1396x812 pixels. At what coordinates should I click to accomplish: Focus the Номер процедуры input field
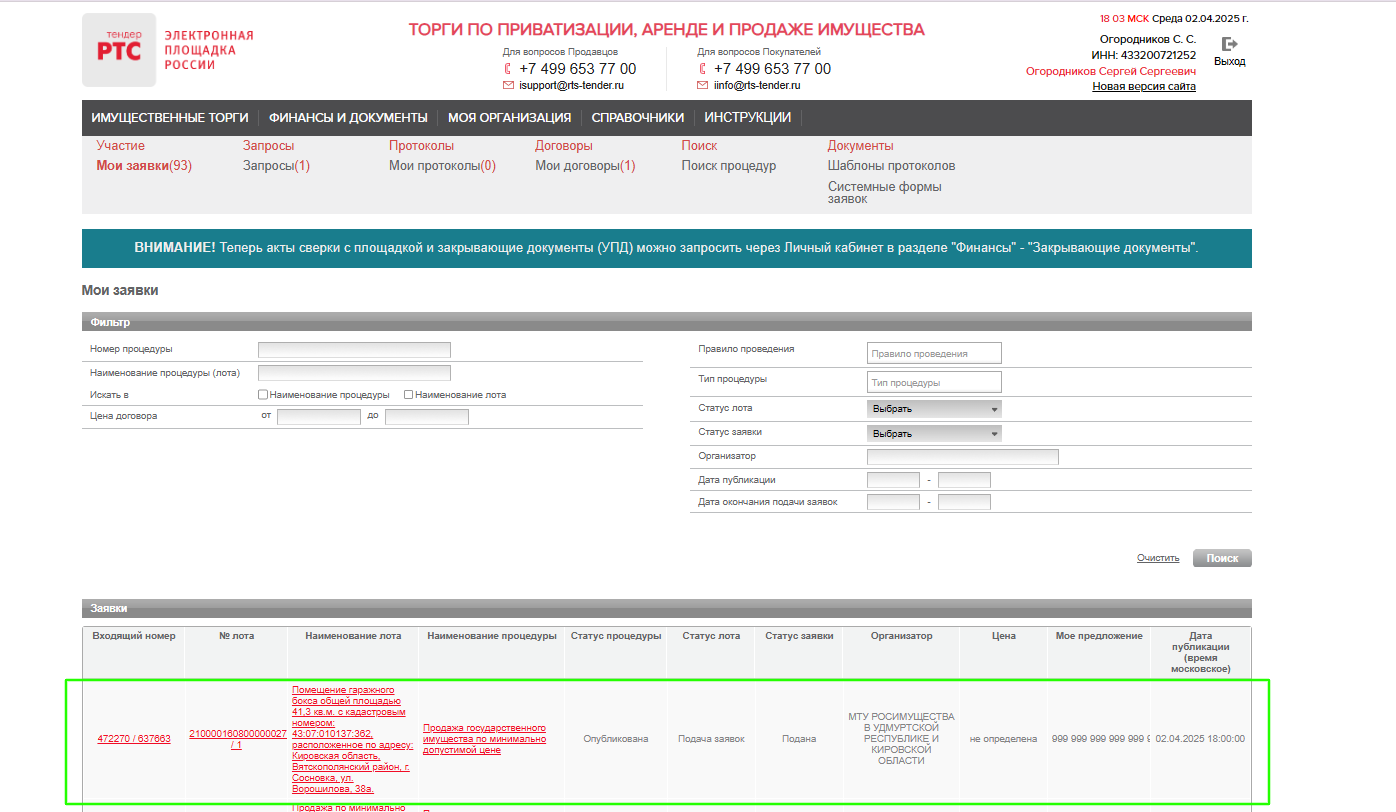354,350
